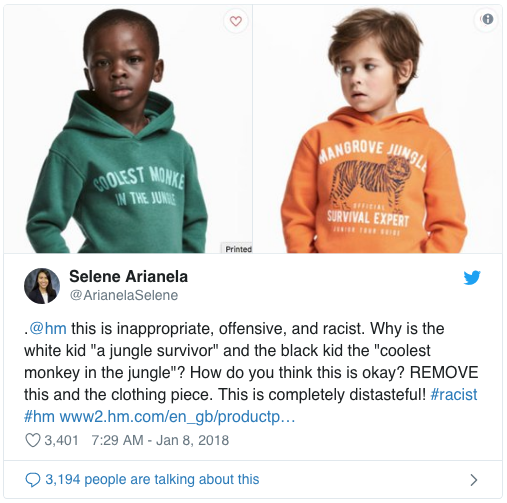Open Selene Arianela's profile avatar
This screenshot has width=507, height=503.
tap(42, 286)
